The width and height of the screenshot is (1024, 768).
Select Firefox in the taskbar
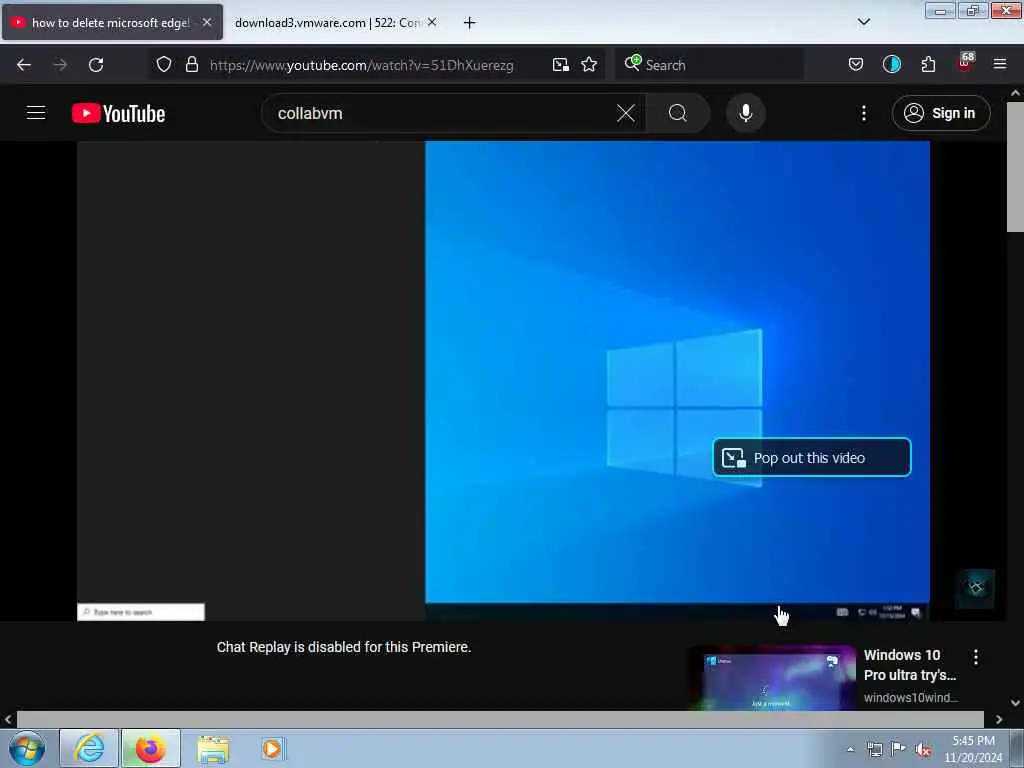(x=150, y=748)
